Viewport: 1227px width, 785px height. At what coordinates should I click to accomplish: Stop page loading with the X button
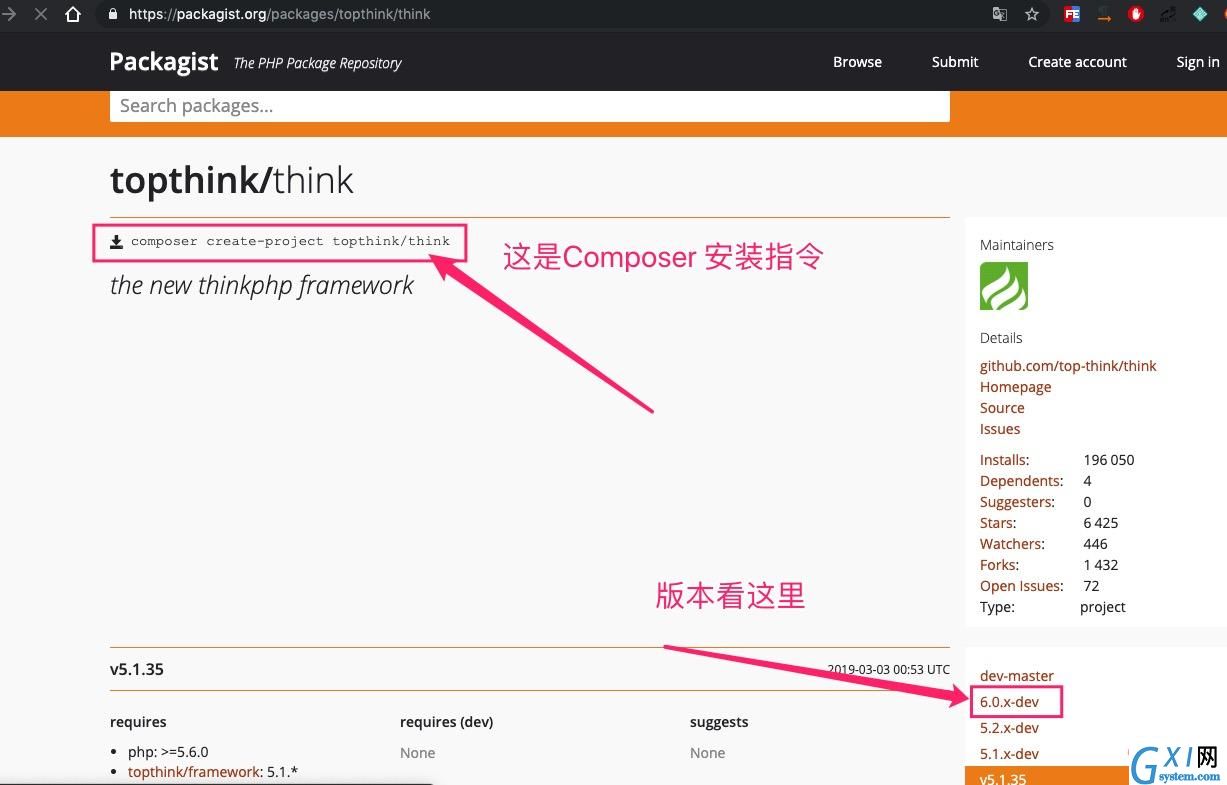coord(41,15)
